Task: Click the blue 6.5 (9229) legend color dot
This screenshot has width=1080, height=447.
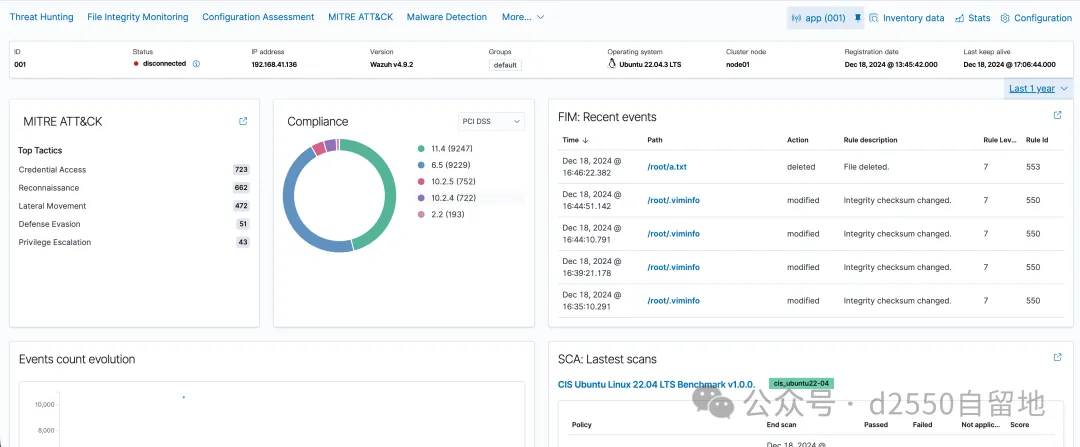Action: [422, 165]
